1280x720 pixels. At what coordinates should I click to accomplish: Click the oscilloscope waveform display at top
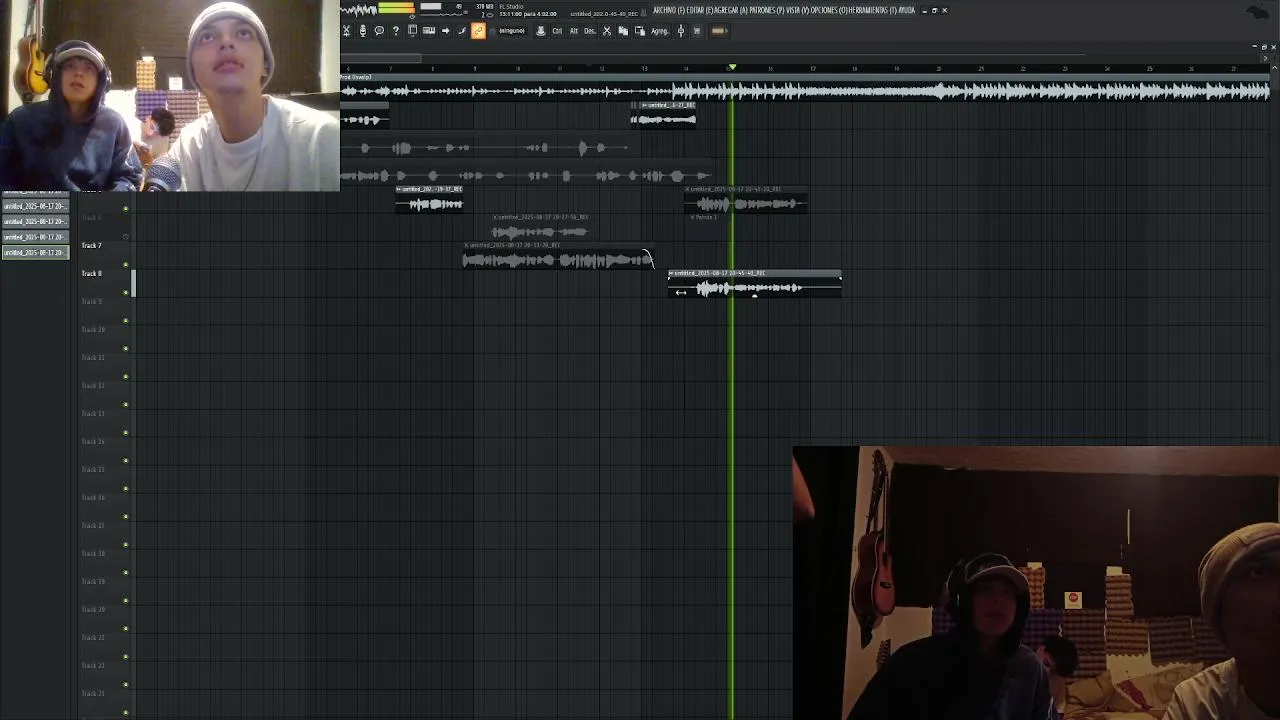pyautogui.click(x=359, y=10)
